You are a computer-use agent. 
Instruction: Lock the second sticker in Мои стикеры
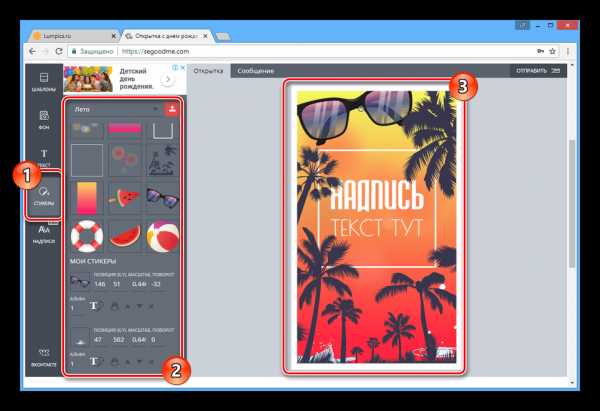pos(114,361)
